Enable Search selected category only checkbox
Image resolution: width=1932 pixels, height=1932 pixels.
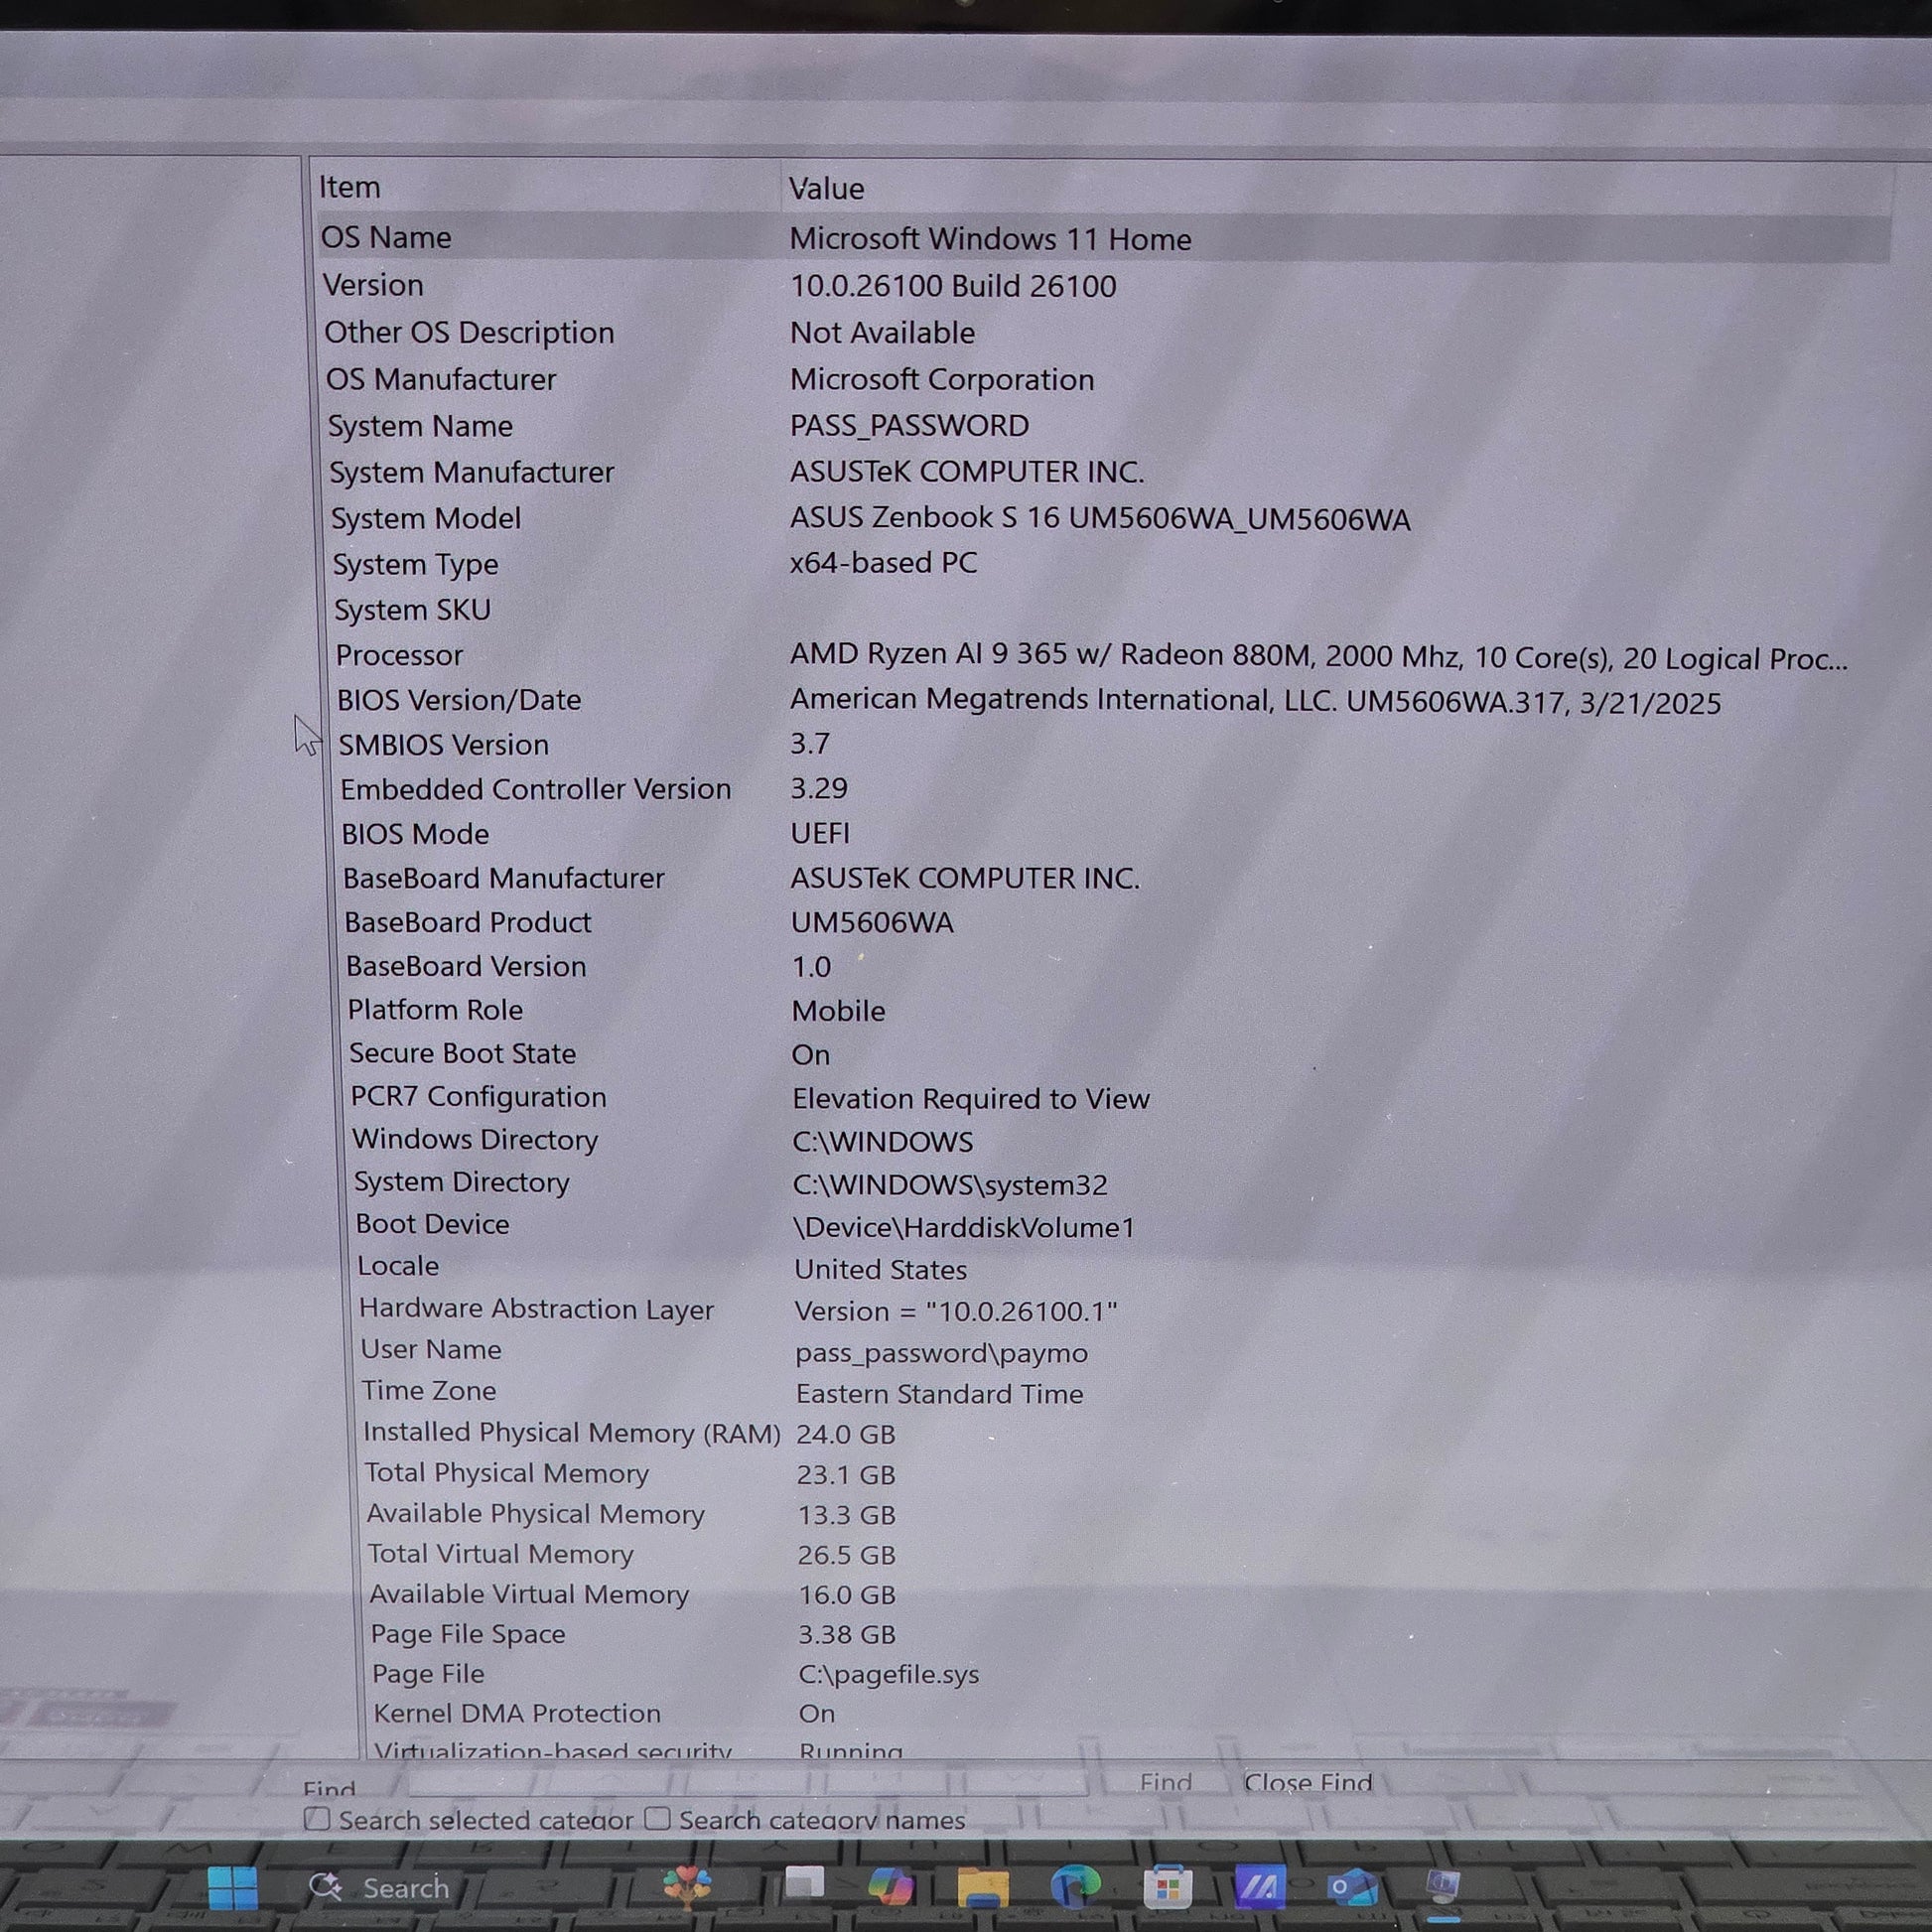(x=317, y=1819)
